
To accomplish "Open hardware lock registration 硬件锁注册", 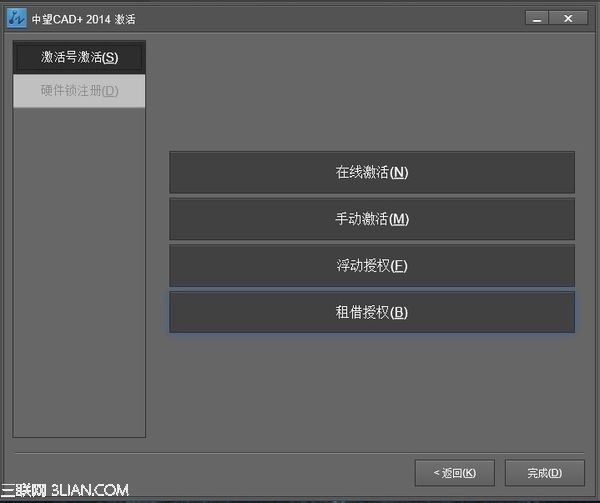I will [x=79, y=91].
